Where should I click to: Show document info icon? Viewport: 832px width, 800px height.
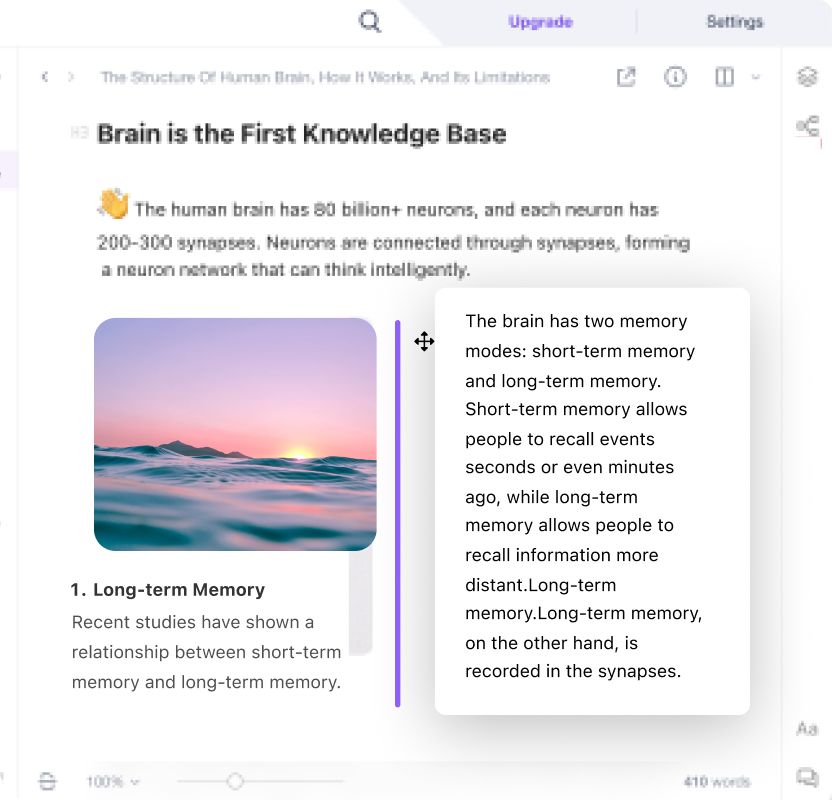(x=675, y=77)
